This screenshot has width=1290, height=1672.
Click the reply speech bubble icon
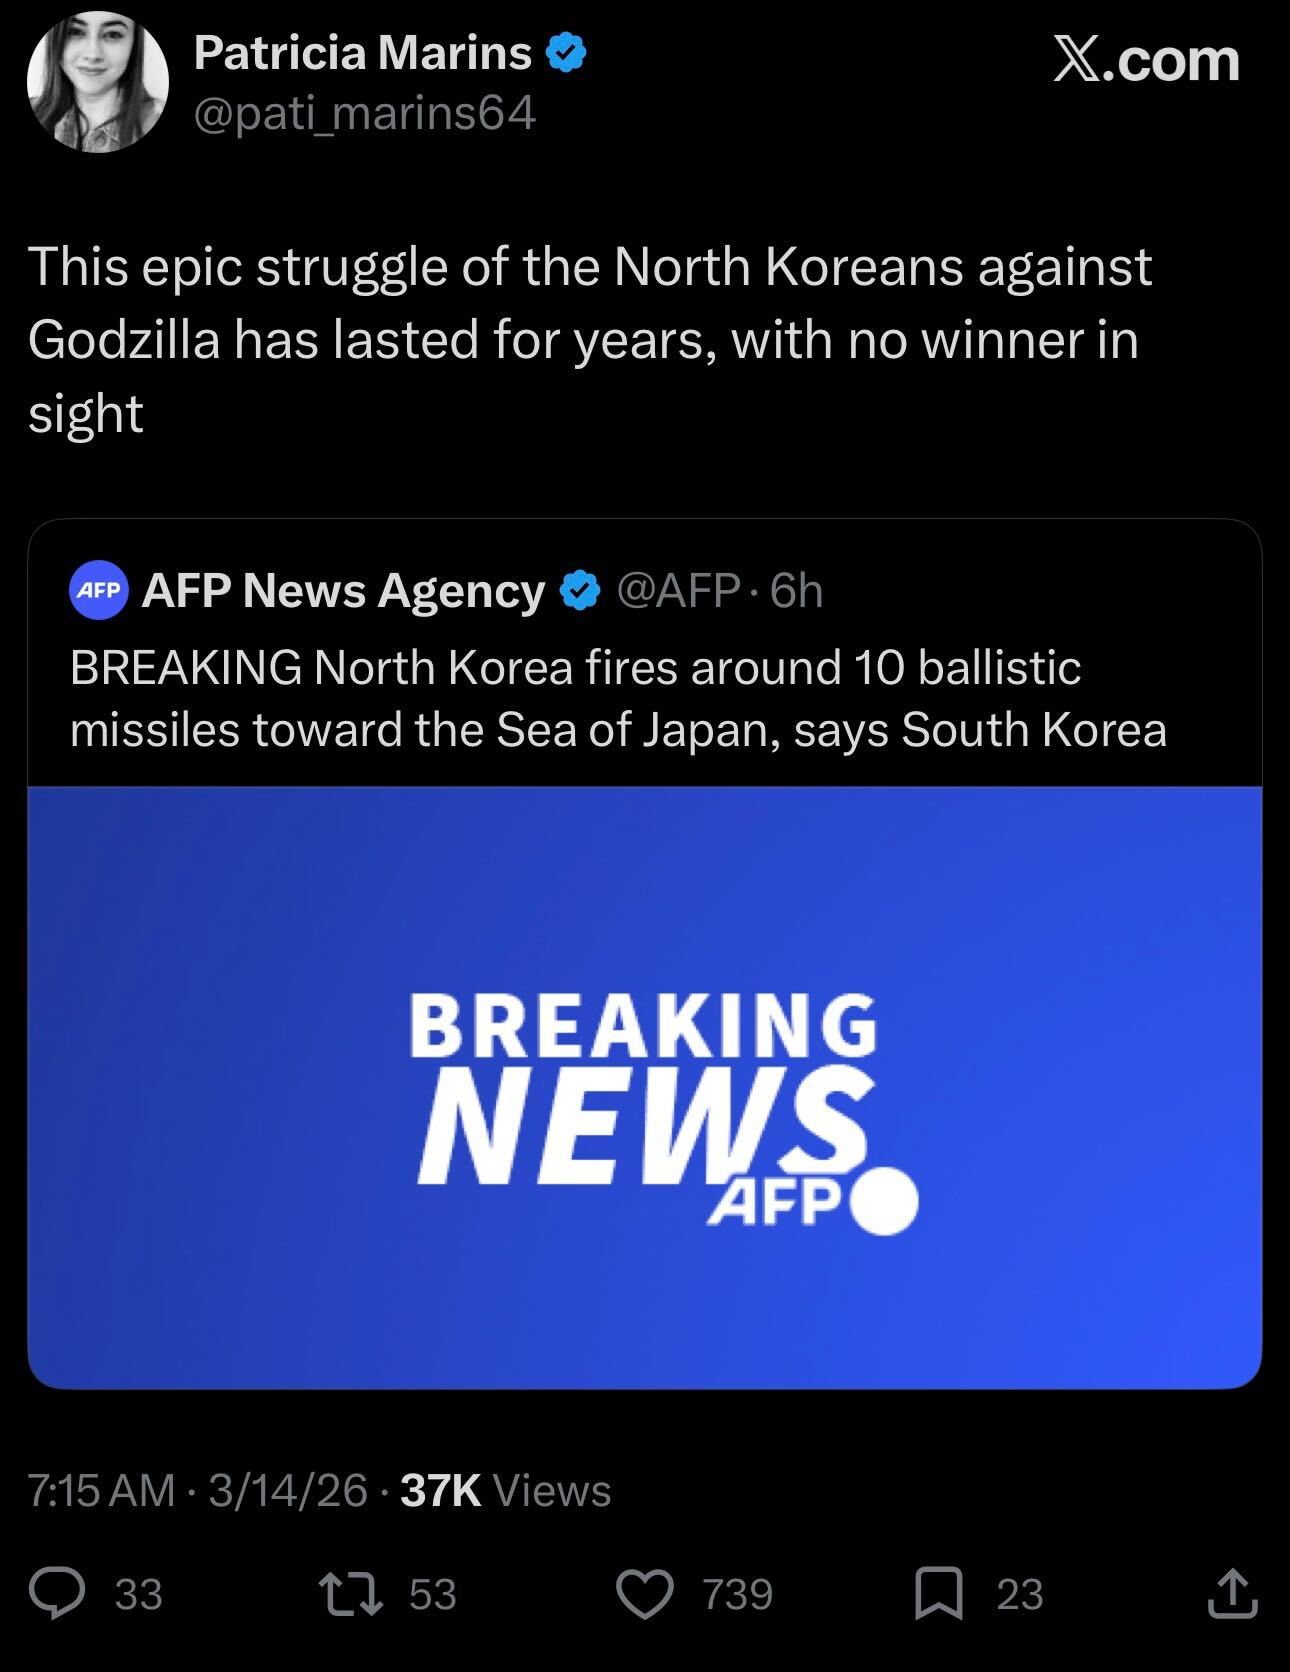(x=57, y=1593)
